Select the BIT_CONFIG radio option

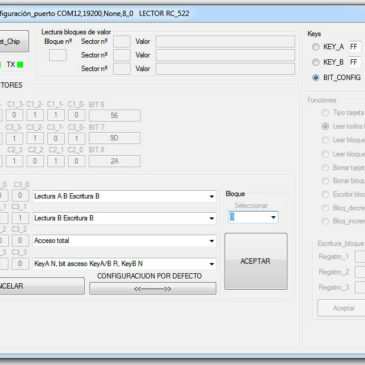coord(315,77)
